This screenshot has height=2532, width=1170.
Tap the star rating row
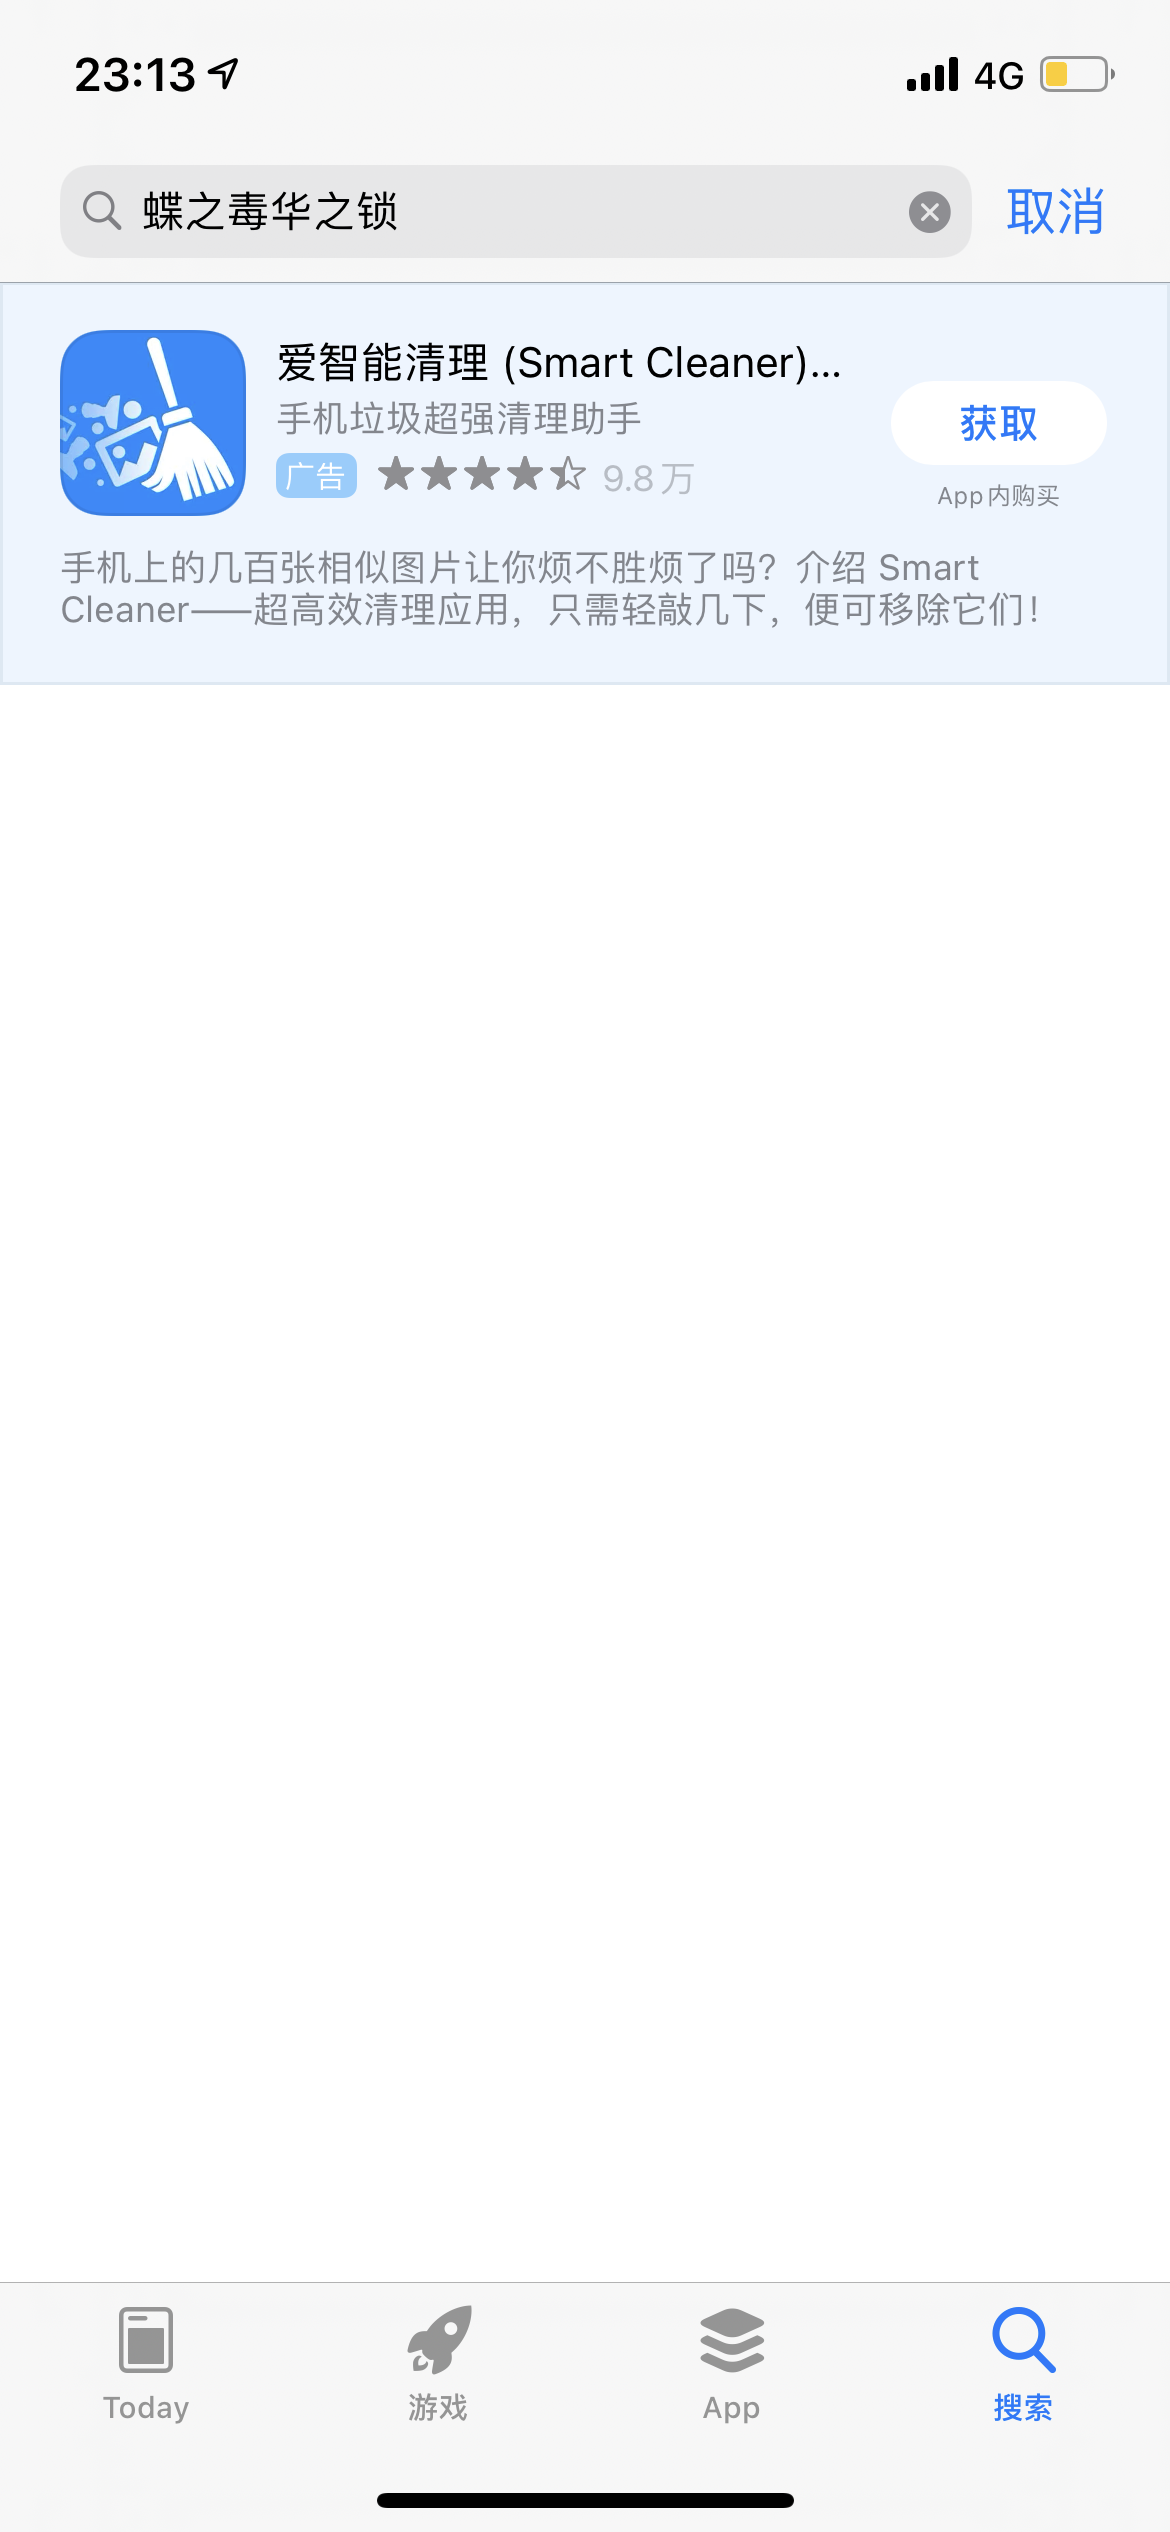pyautogui.click(x=481, y=475)
